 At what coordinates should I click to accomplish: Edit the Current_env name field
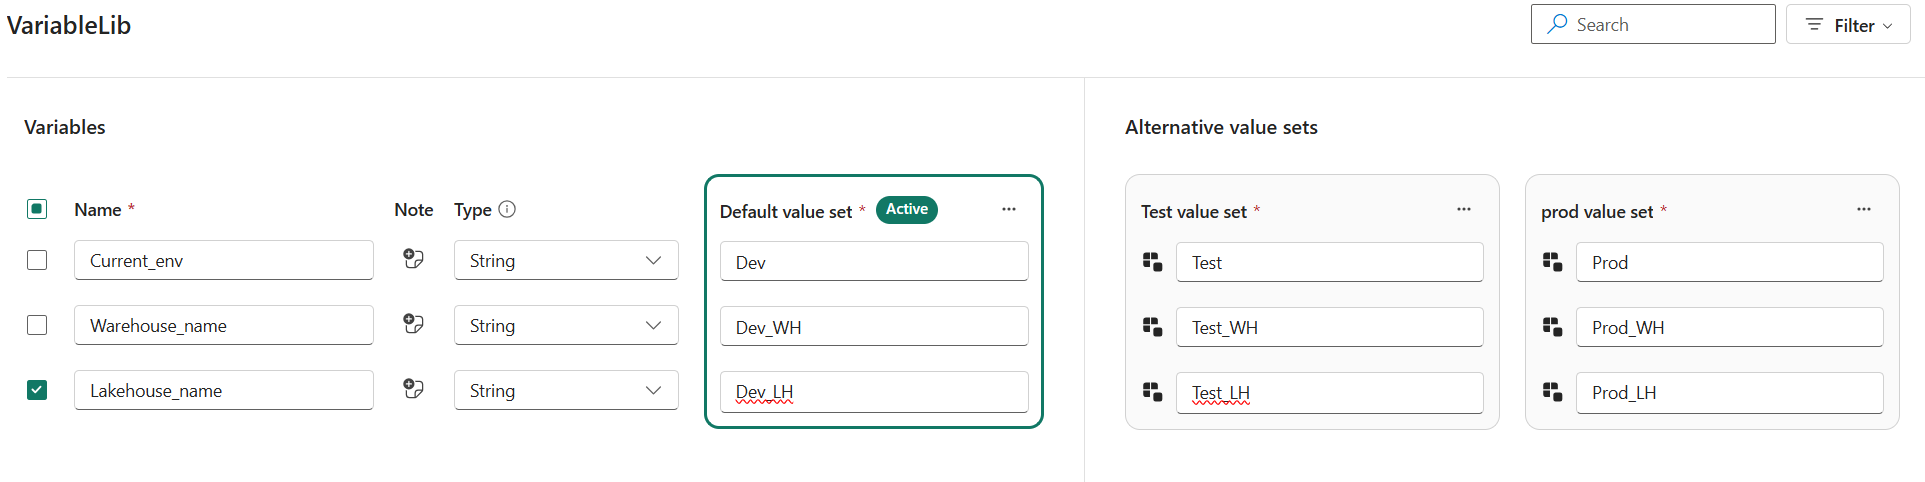[224, 260]
